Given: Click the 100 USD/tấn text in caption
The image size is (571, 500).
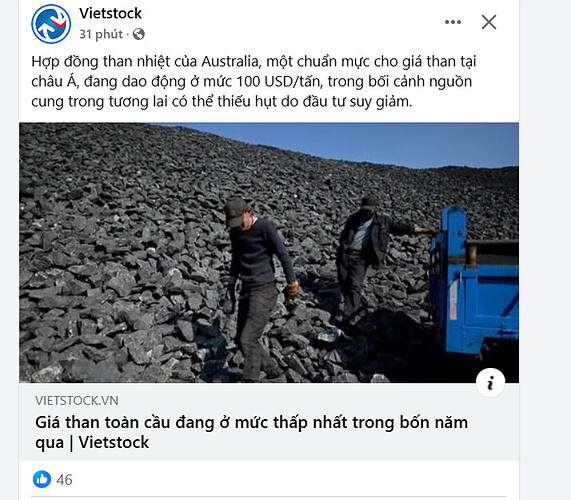Looking at the screenshot, I should tap(279, 82).
